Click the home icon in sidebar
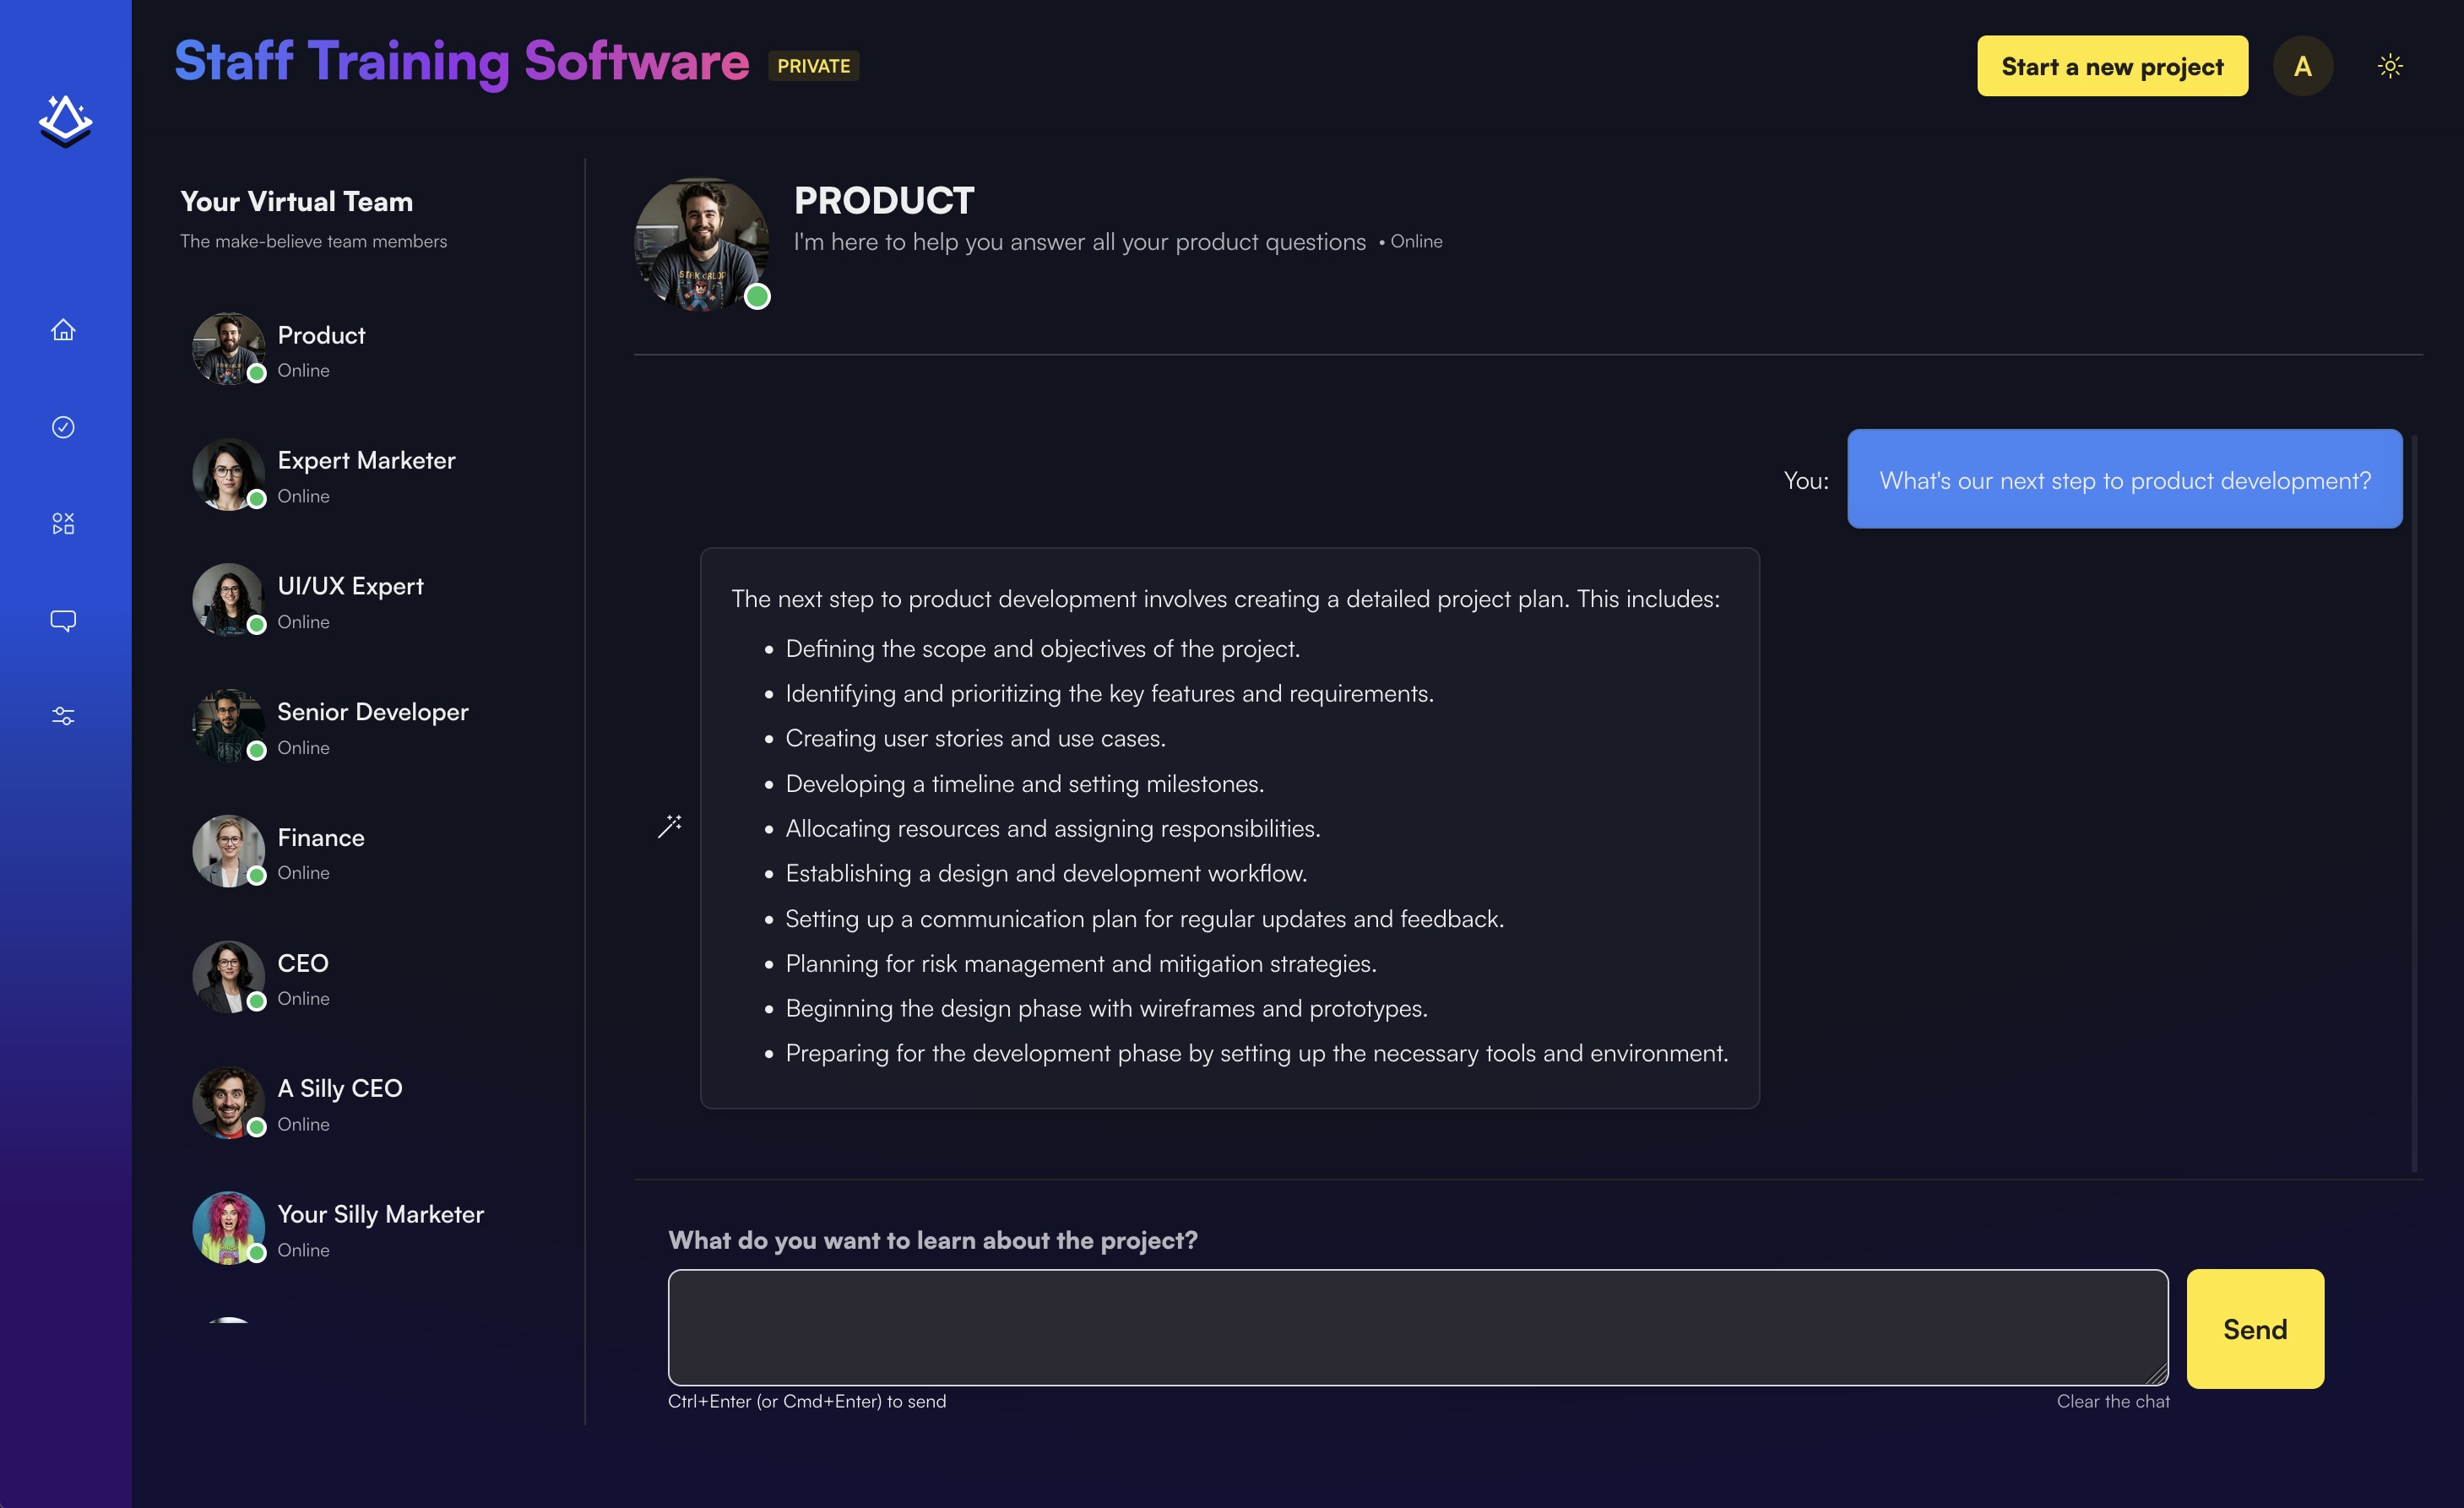The image size is (2464, 1508). (x=63, y=330)
